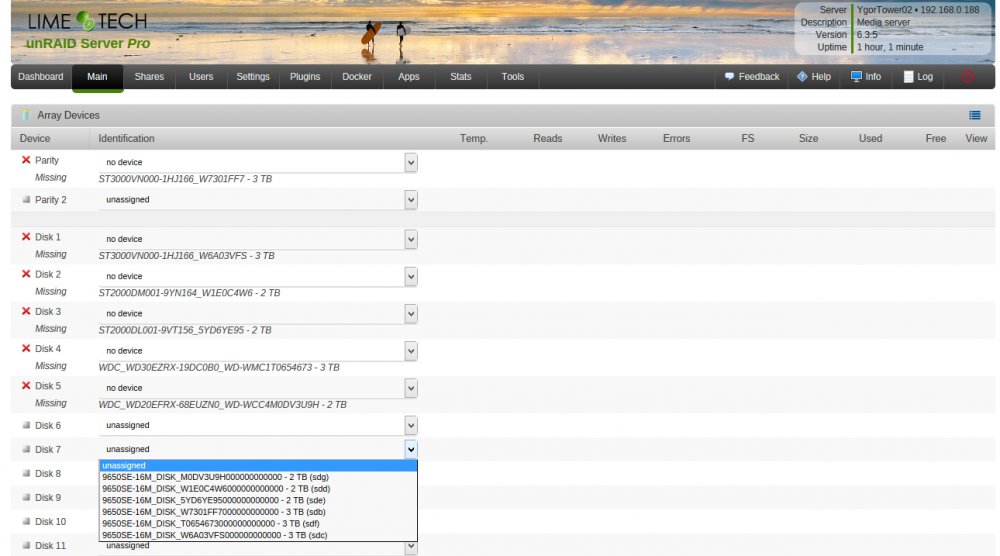Click the Help diamond icon

[x=802, y=77]
